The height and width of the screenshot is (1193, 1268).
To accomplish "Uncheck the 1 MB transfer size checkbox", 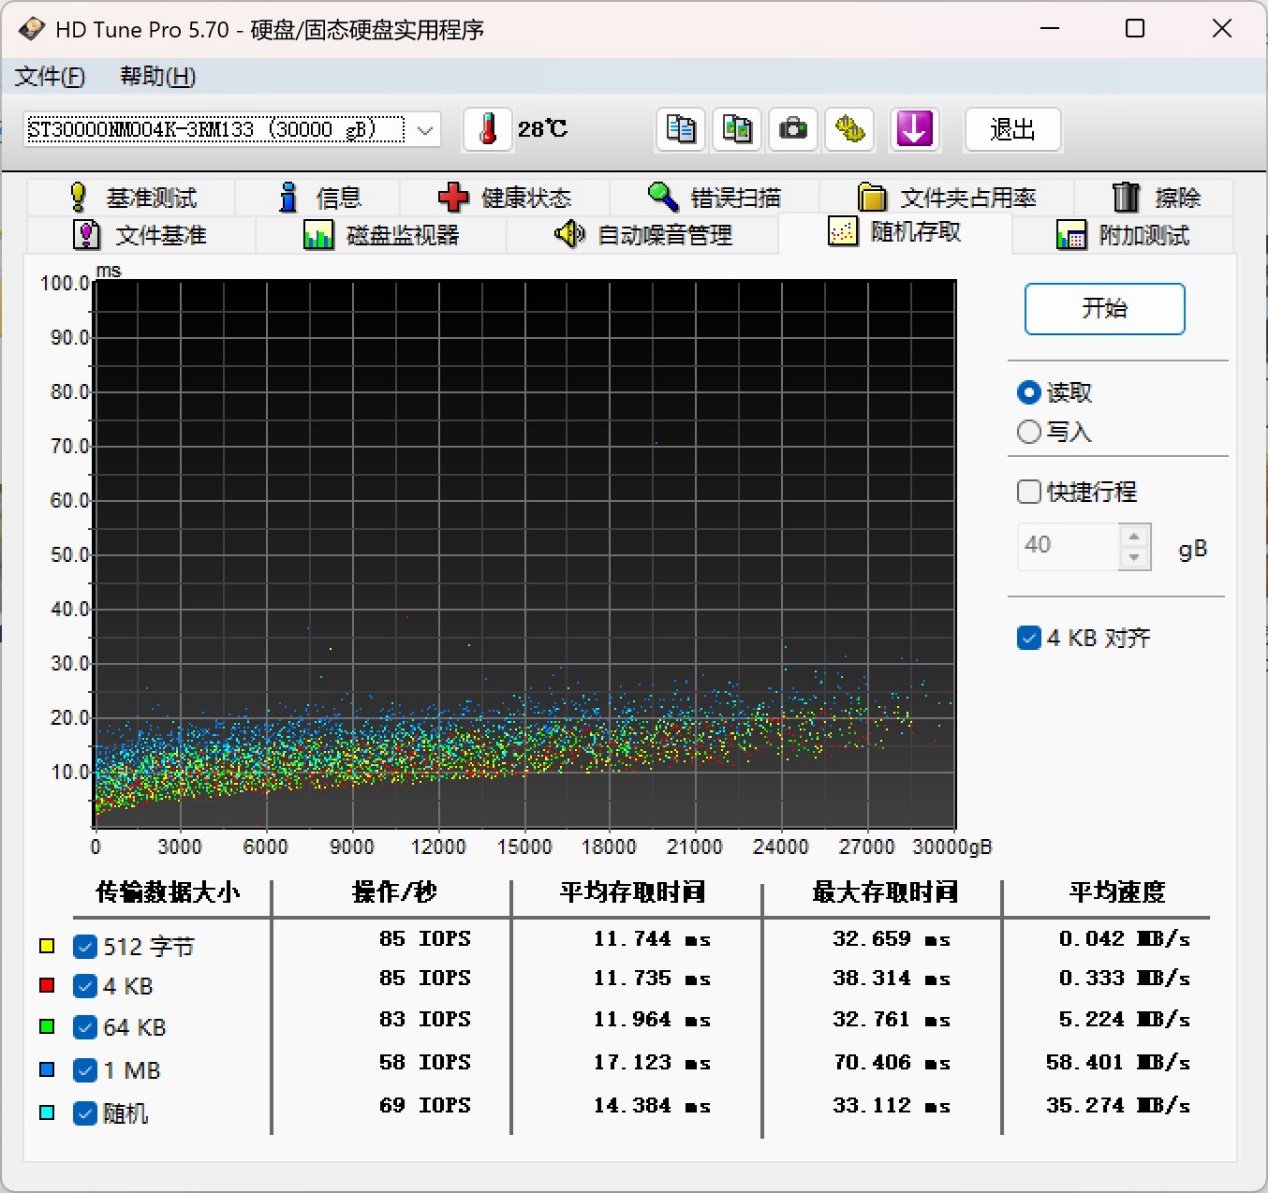I will click(85, 1070).
